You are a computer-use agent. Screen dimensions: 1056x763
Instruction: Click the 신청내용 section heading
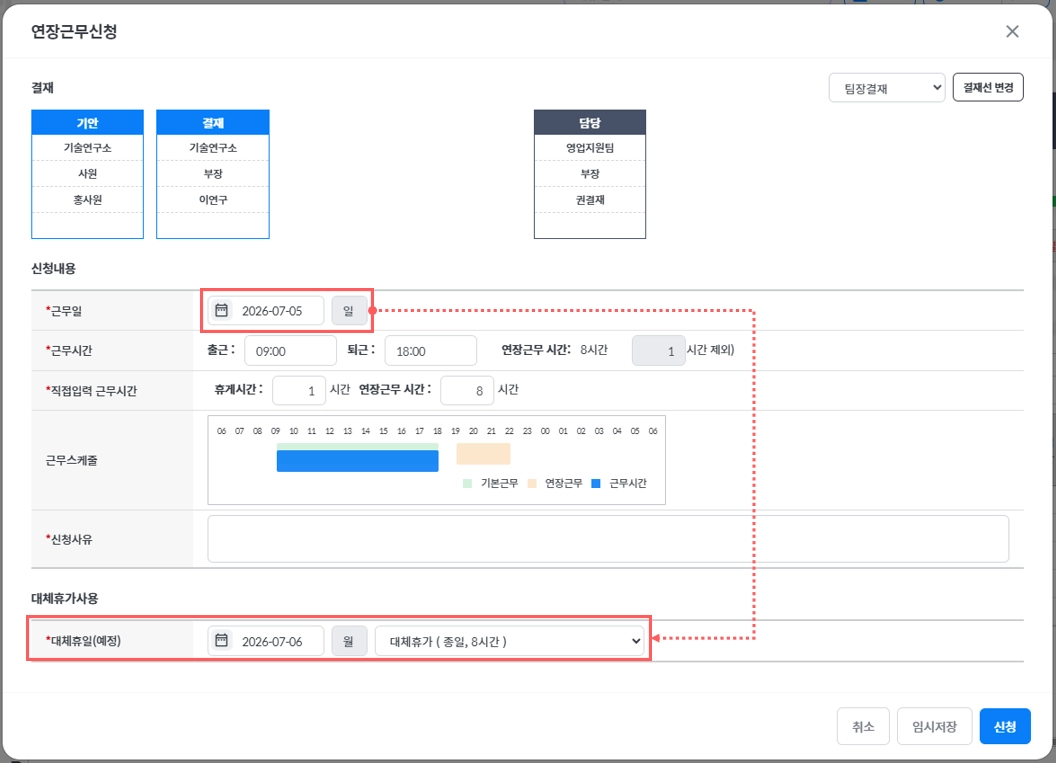tap(53, 268)
